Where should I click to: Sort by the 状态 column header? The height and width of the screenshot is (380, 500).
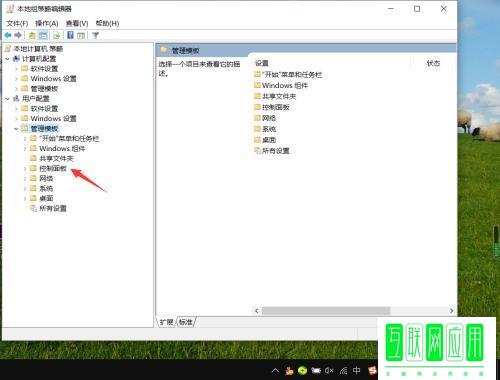(433, 63)
